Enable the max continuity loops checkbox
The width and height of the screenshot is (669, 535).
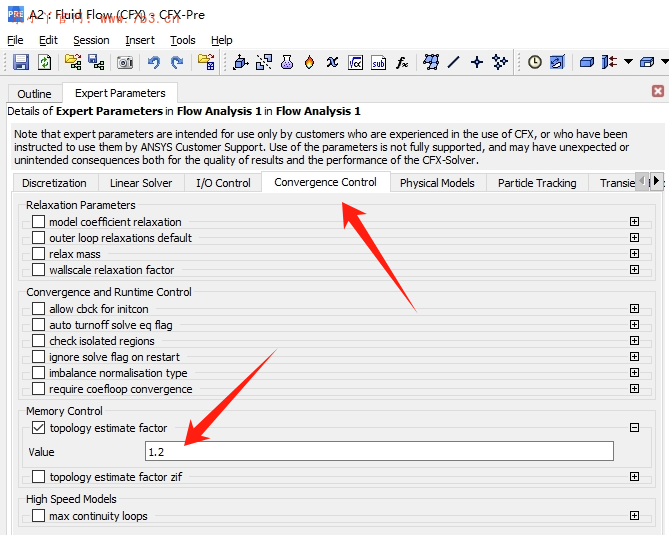pyautogui.click(x=39, y=516)
